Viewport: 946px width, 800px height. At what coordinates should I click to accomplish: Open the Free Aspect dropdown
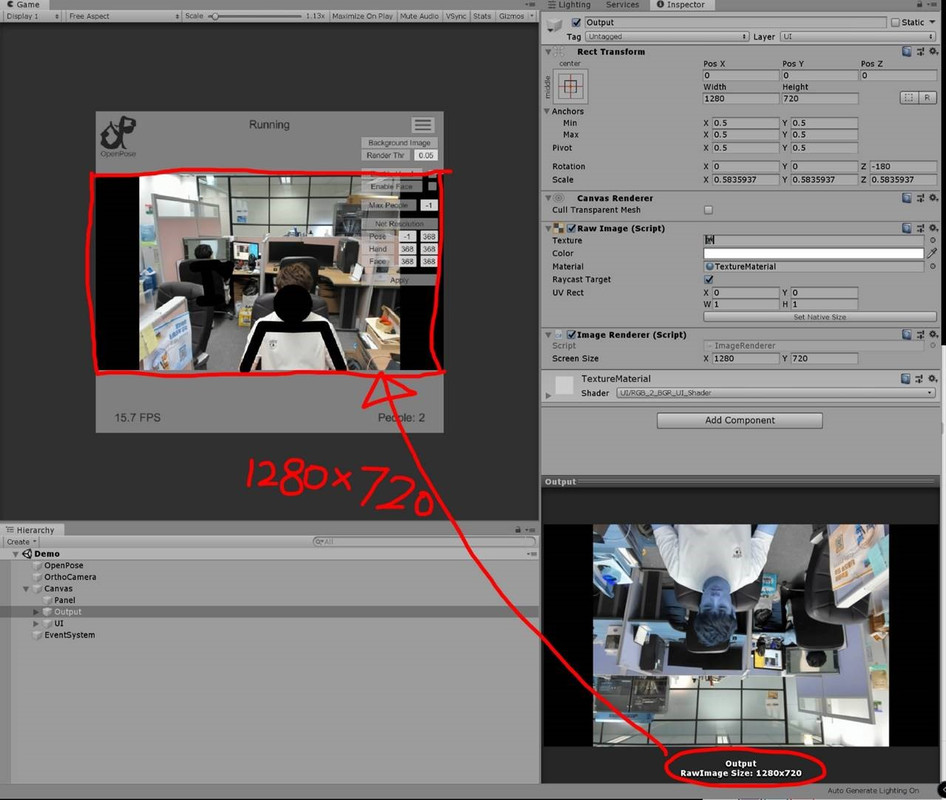pos(124,16)
